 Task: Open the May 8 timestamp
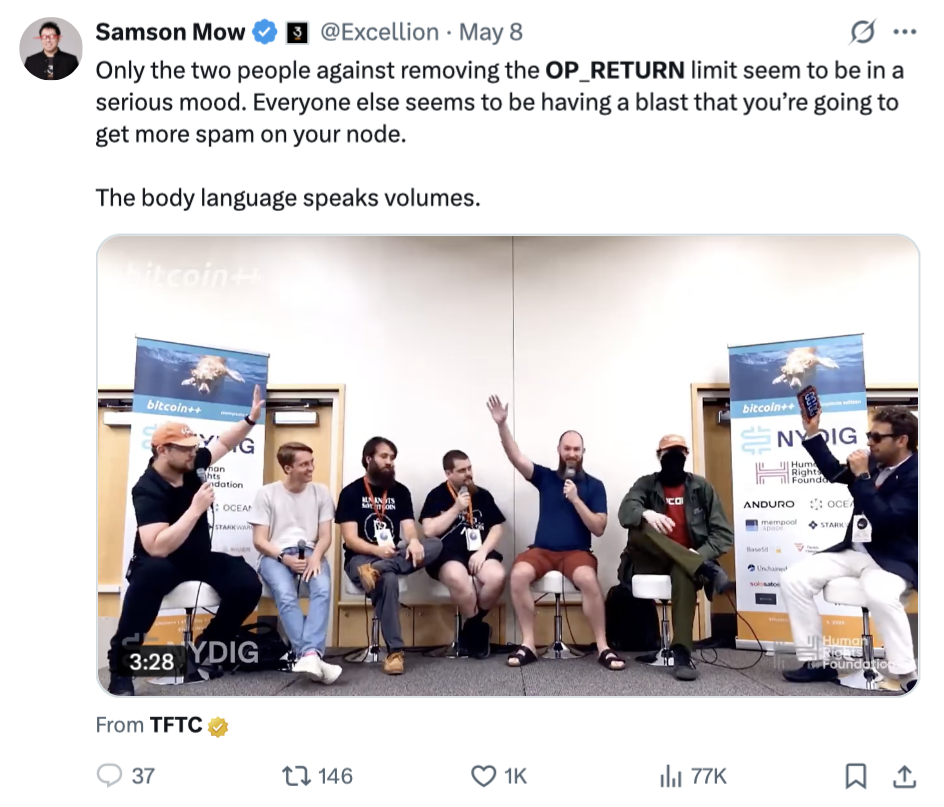pyautogui.click(x=491, y=32)
